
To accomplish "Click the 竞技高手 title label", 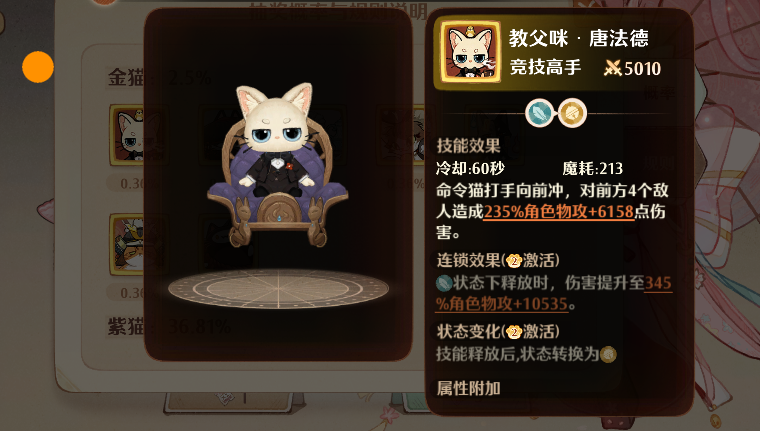I will click(545, 67).
